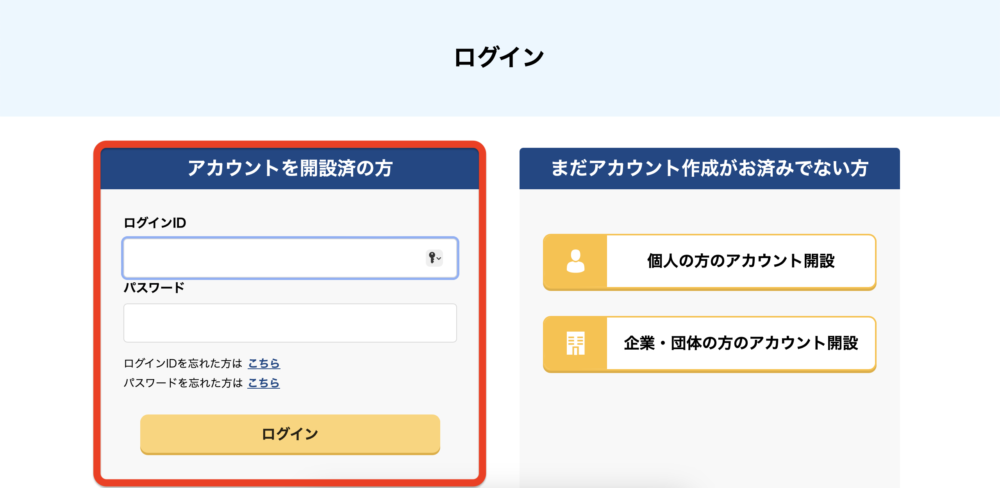Expand the password-manager chevron beside the key icon
The height and width of the screenshot is (488, 1000).
[x=439, y=258]
